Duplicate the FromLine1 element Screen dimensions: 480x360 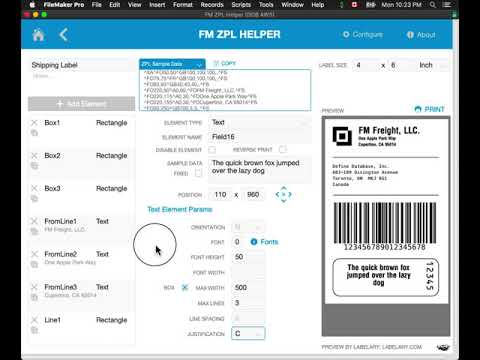(x=34, y=231)
